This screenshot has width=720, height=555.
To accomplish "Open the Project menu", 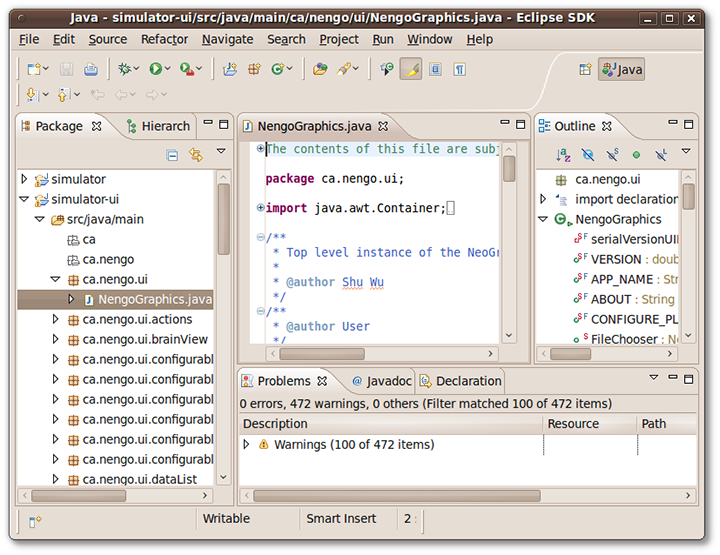I will 339,39.
